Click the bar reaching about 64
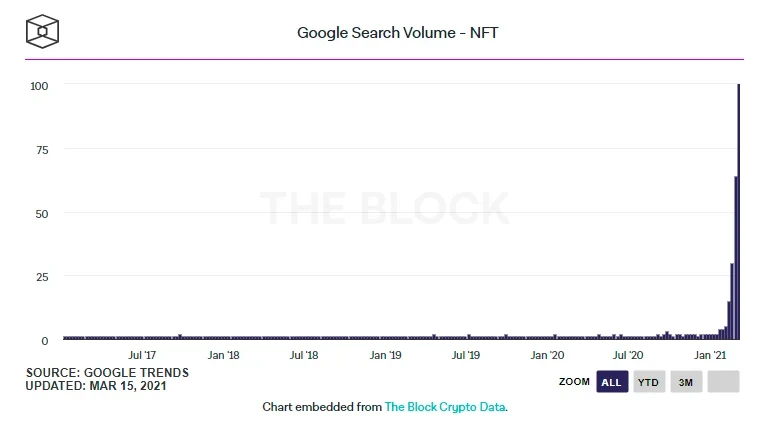Image resolution: width=766 pixels, height=423 pixels. coord(736,260)
